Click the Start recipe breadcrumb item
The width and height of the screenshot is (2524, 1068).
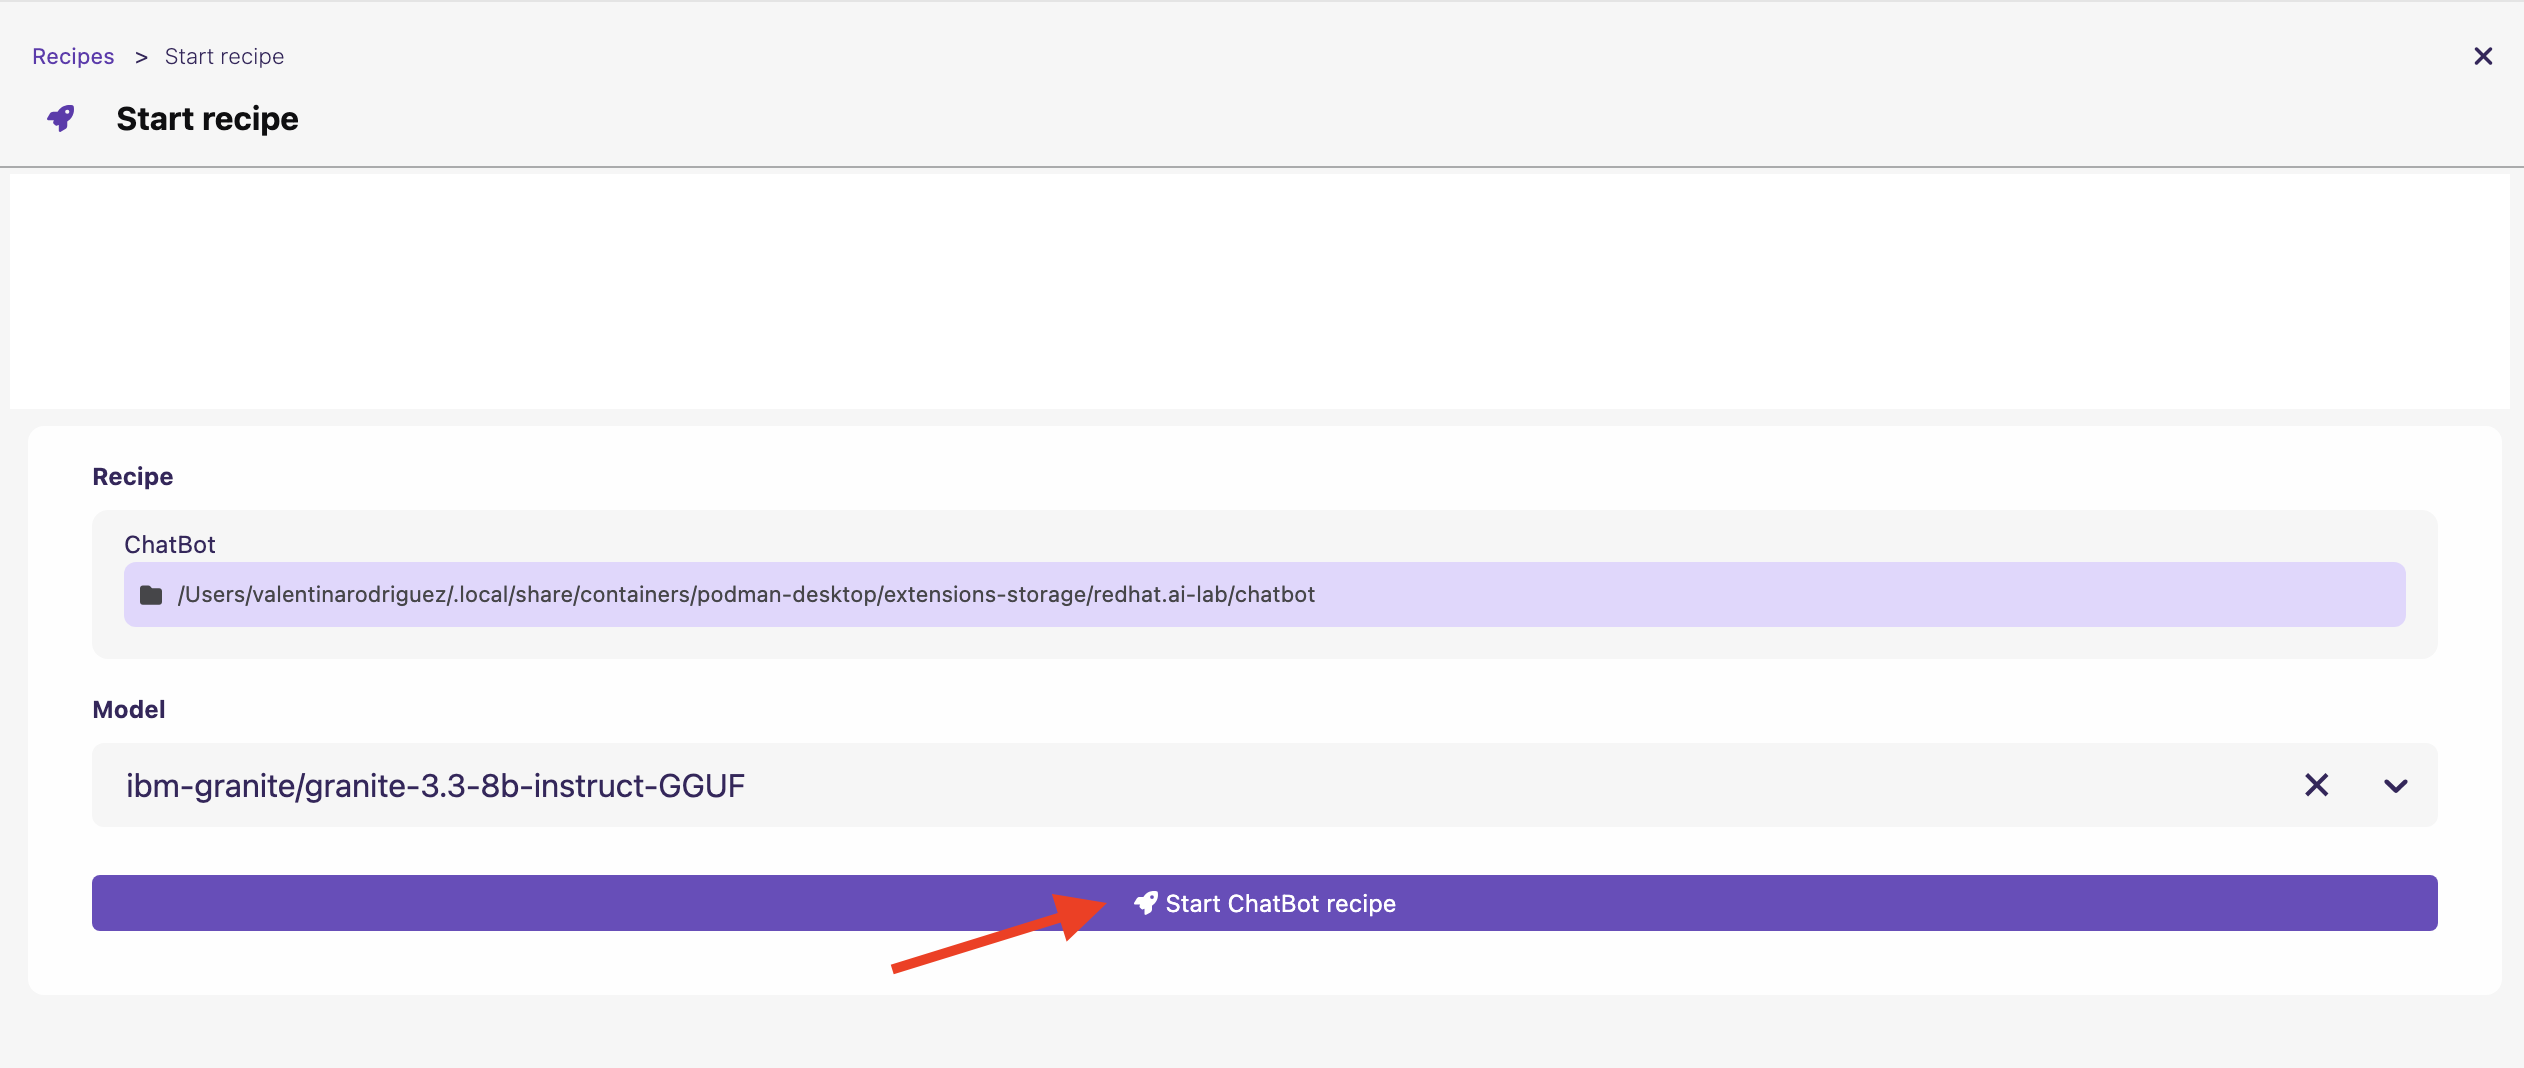point(224,57)
